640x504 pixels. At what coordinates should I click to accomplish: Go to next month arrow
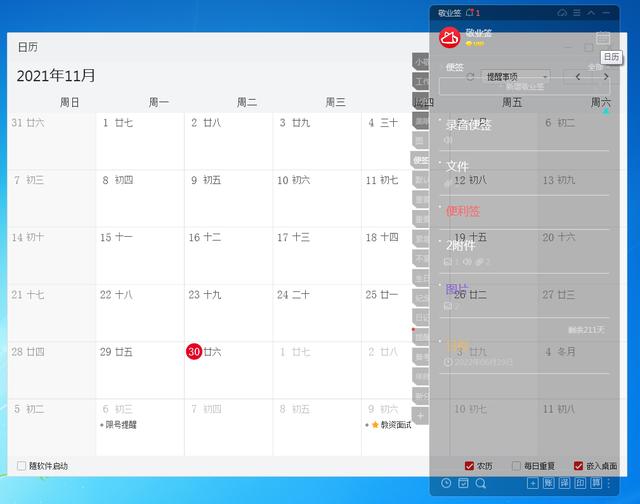(x=606, y=77)
